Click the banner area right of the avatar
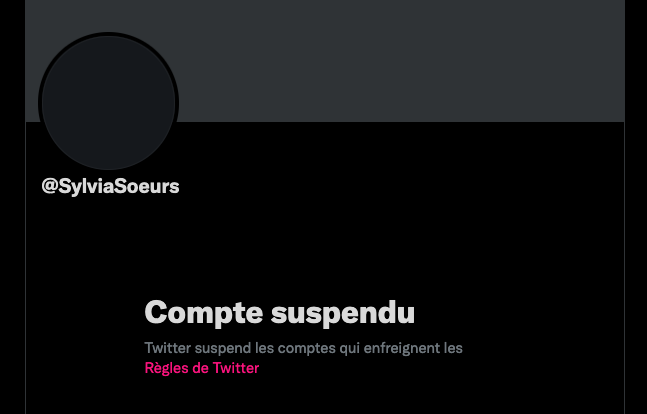Screen dimensions: 647x414 coord(400,61)
